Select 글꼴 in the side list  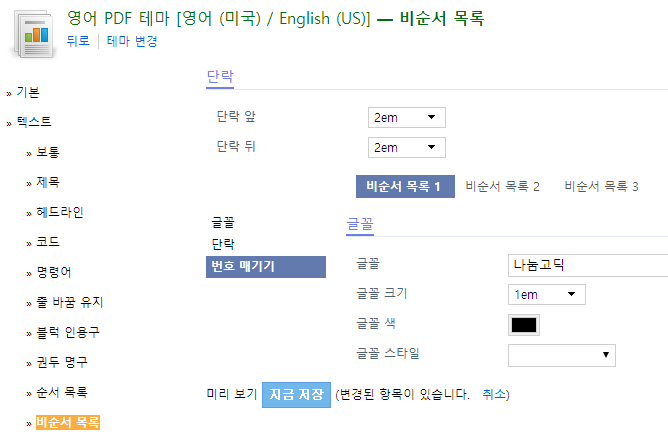223,222
